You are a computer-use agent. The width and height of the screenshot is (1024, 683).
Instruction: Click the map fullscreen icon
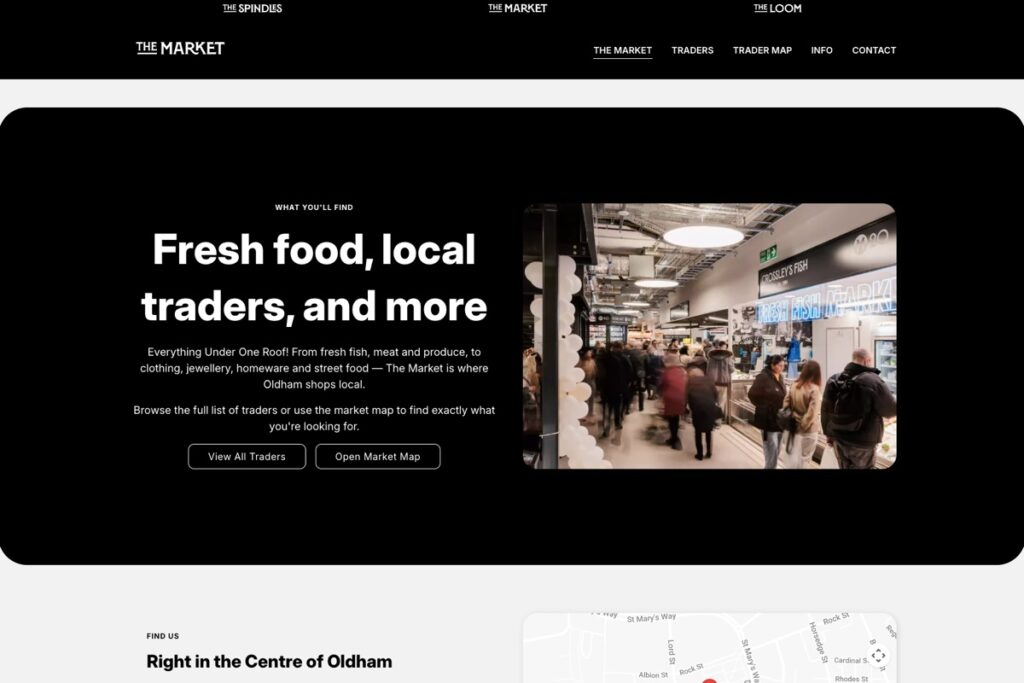pos(878,655)
